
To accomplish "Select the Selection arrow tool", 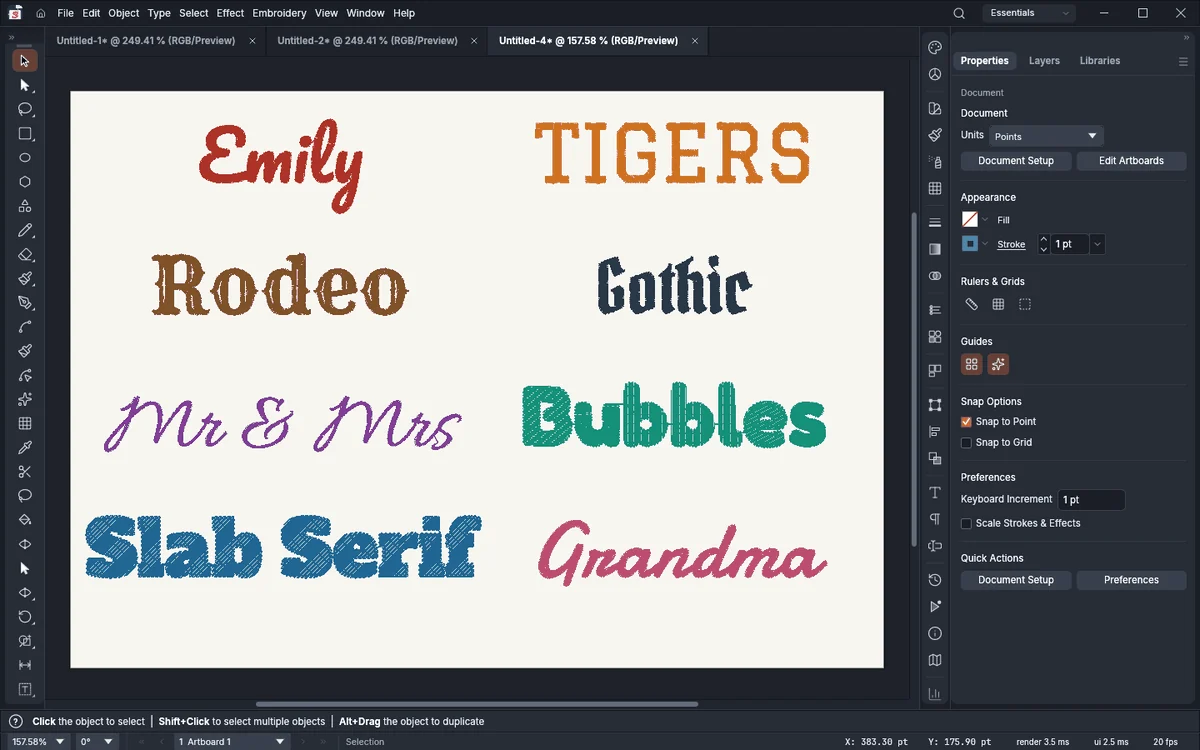I will pyautogui.click(x=25, y=61).
